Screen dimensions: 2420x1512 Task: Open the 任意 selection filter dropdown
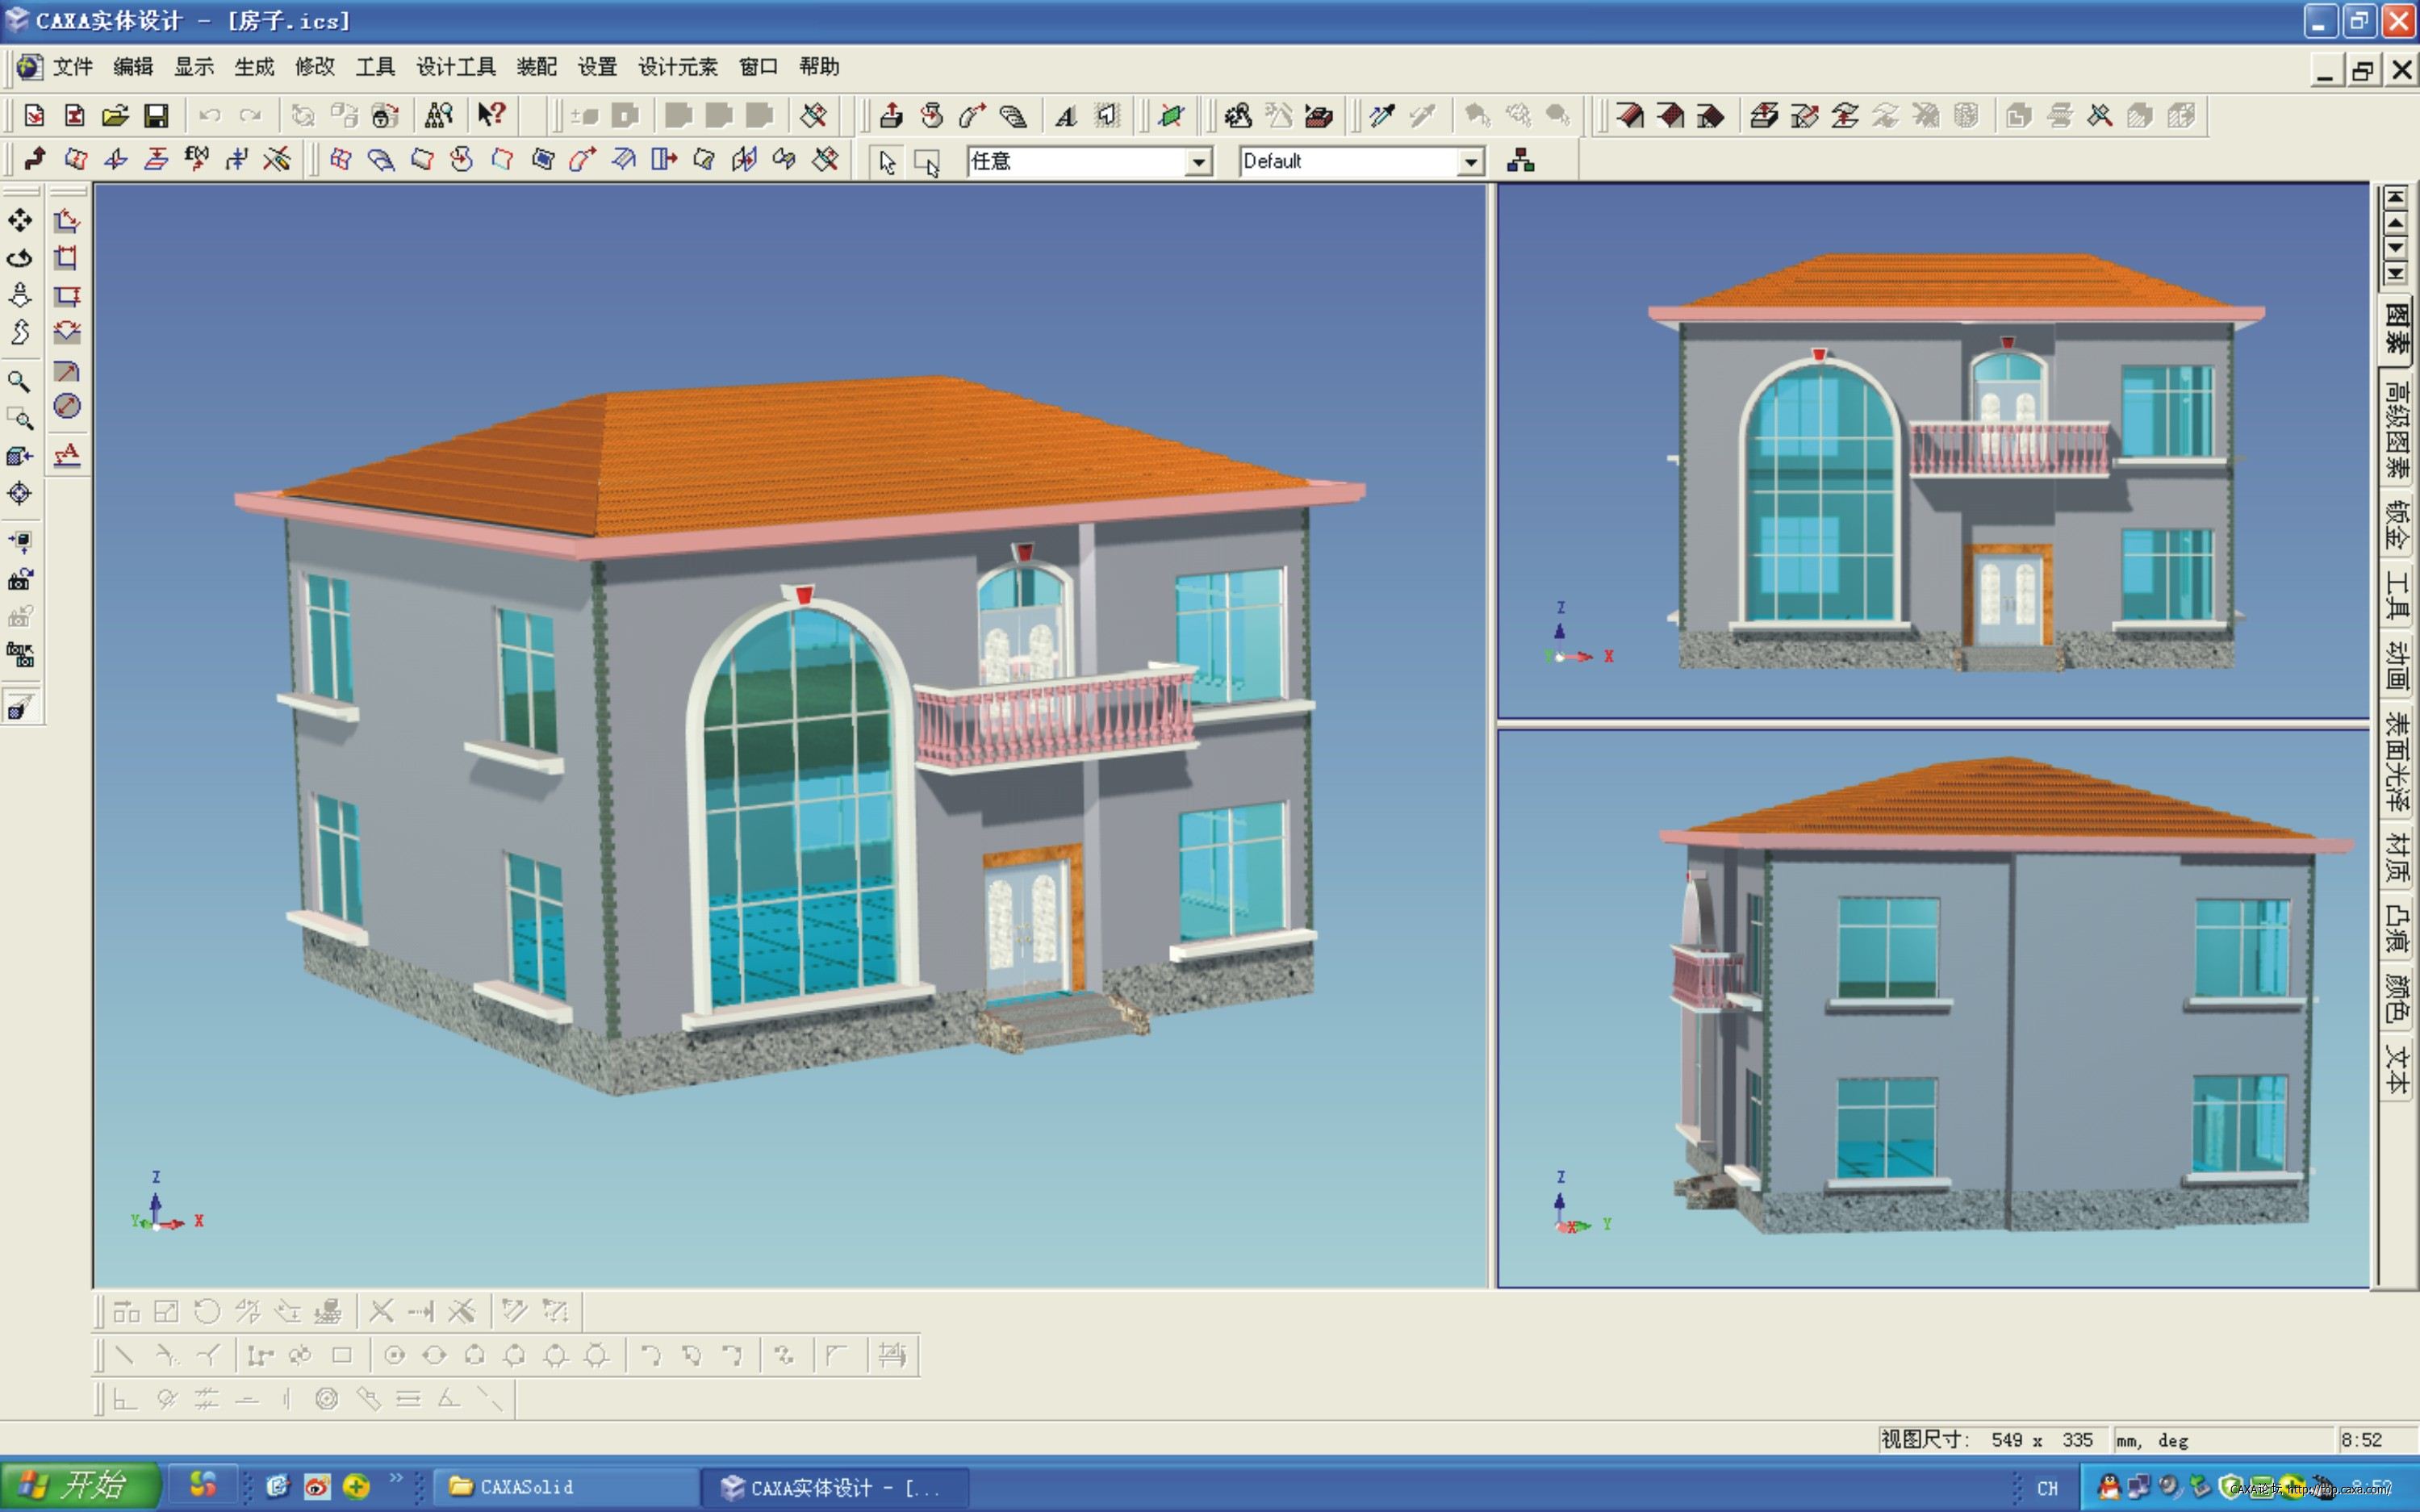(x=1198, y=162)
